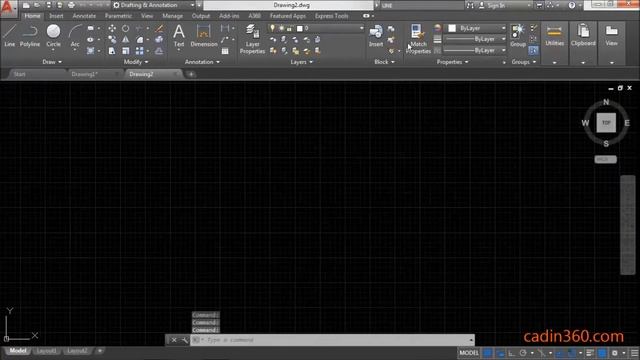Click the Scale tool icon

(x=125, y=51)
